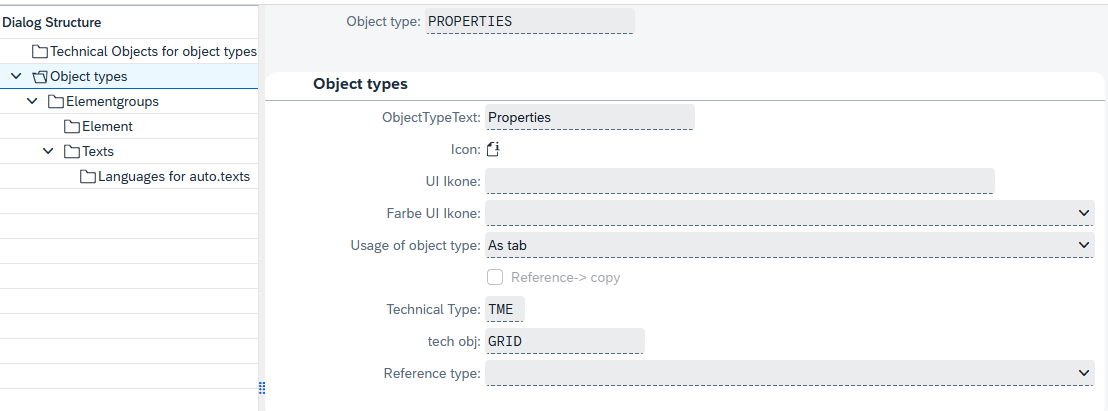1108x411 pixels.
Task: Click the UI Ikone input field
Action: (739, 181)
